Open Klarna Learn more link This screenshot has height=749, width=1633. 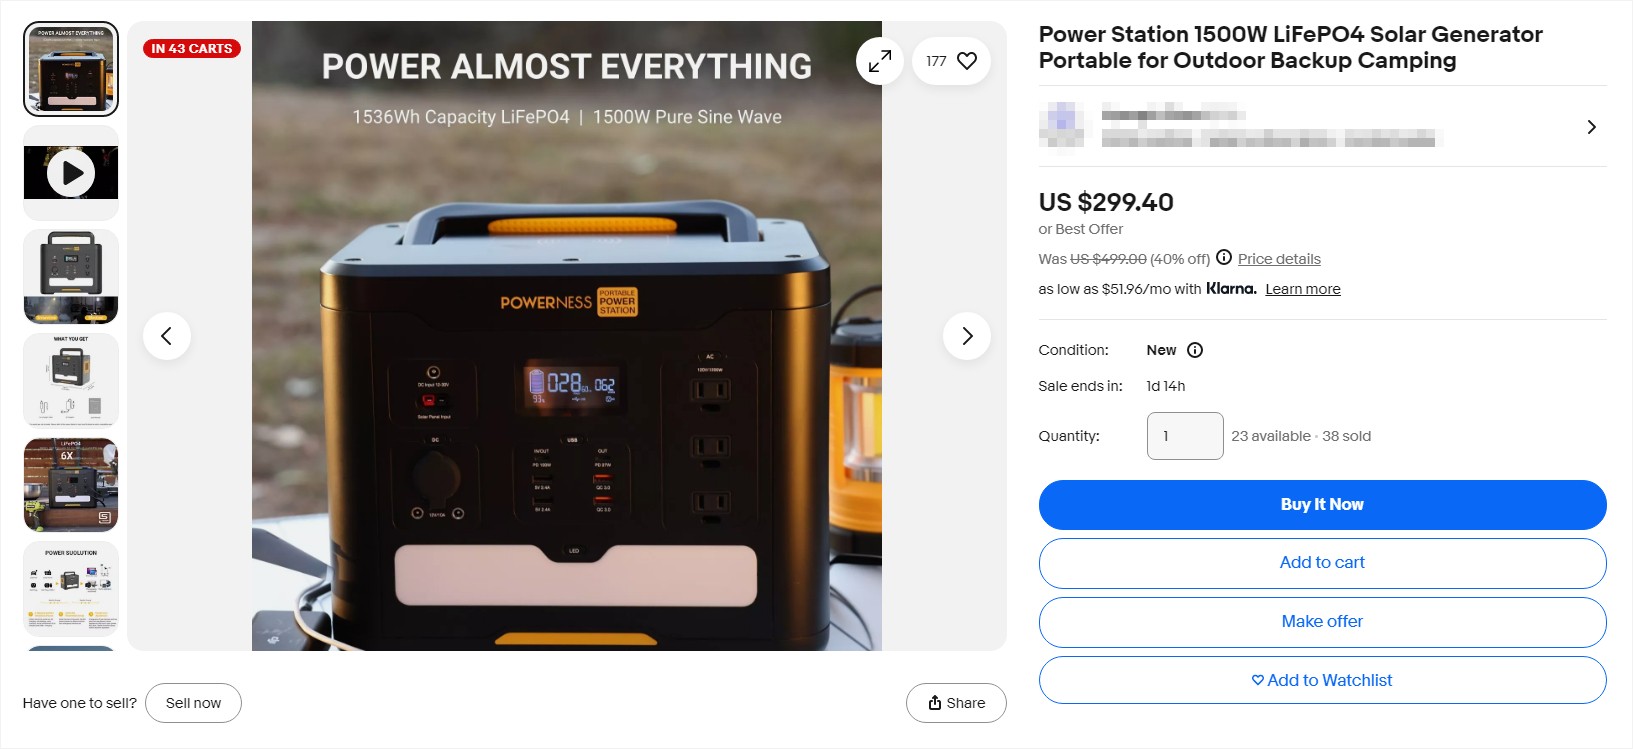tap(1303, 289)
